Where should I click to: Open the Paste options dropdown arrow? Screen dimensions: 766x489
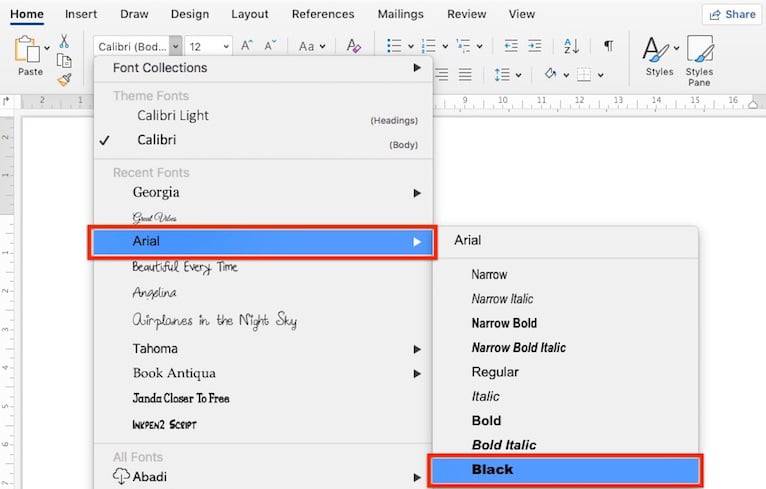(47, 48)
